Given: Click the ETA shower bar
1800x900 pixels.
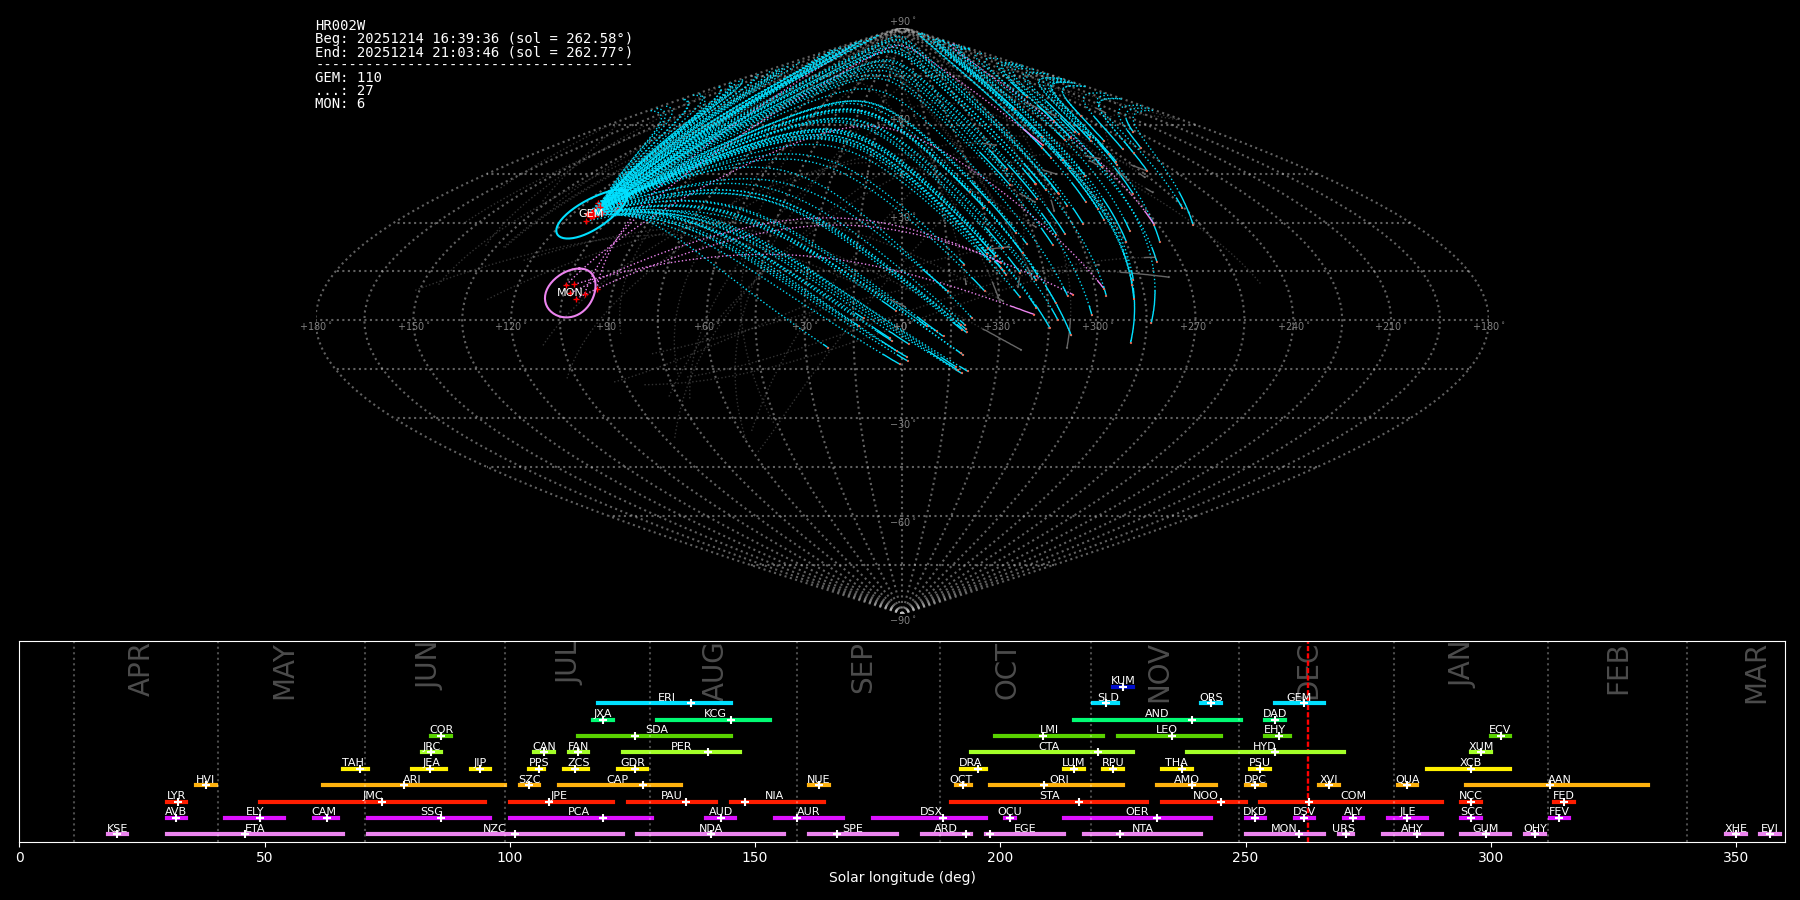Looking at the screenshot, I should tap(255, 834).
